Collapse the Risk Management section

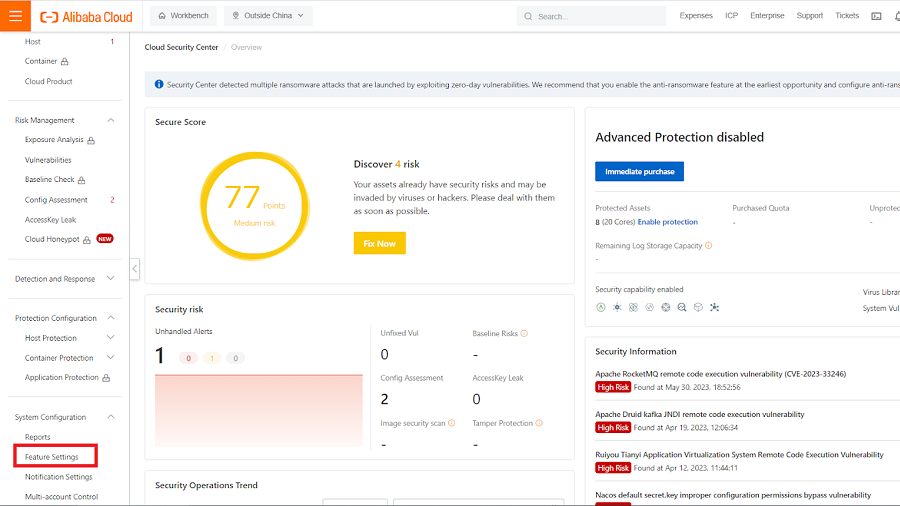click(110, 120)
